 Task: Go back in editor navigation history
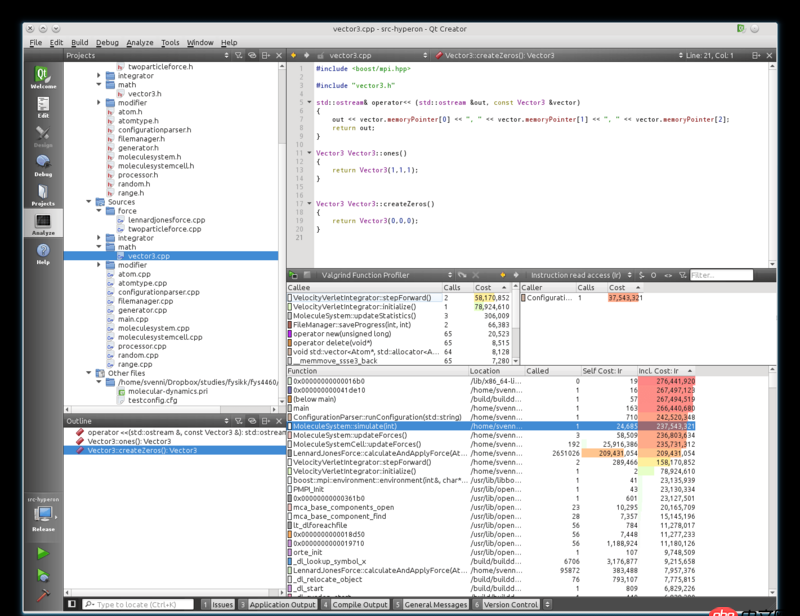click(x=293, y=55)
